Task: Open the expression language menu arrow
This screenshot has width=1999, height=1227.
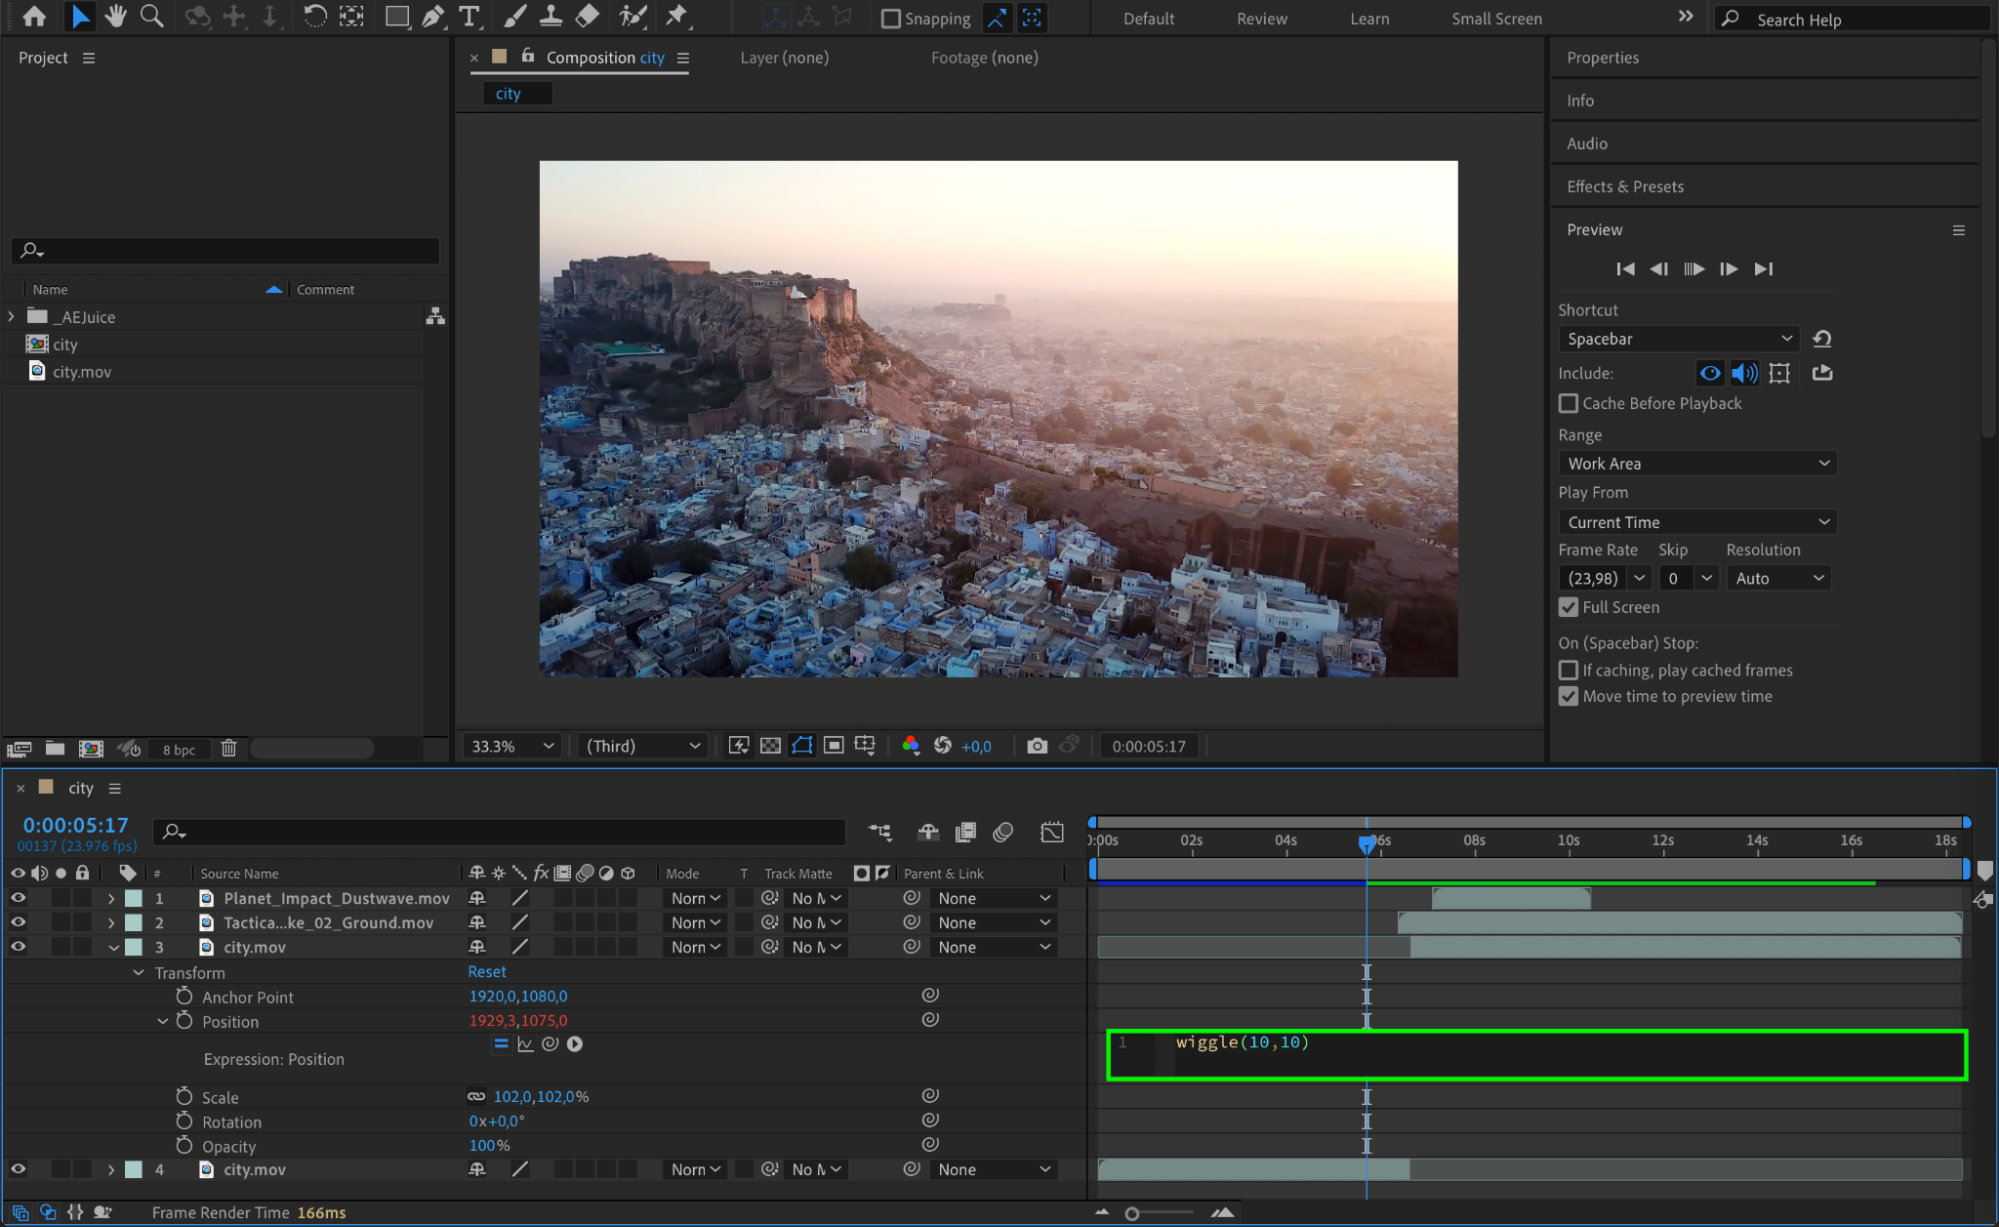Action: pos(575,1044)
